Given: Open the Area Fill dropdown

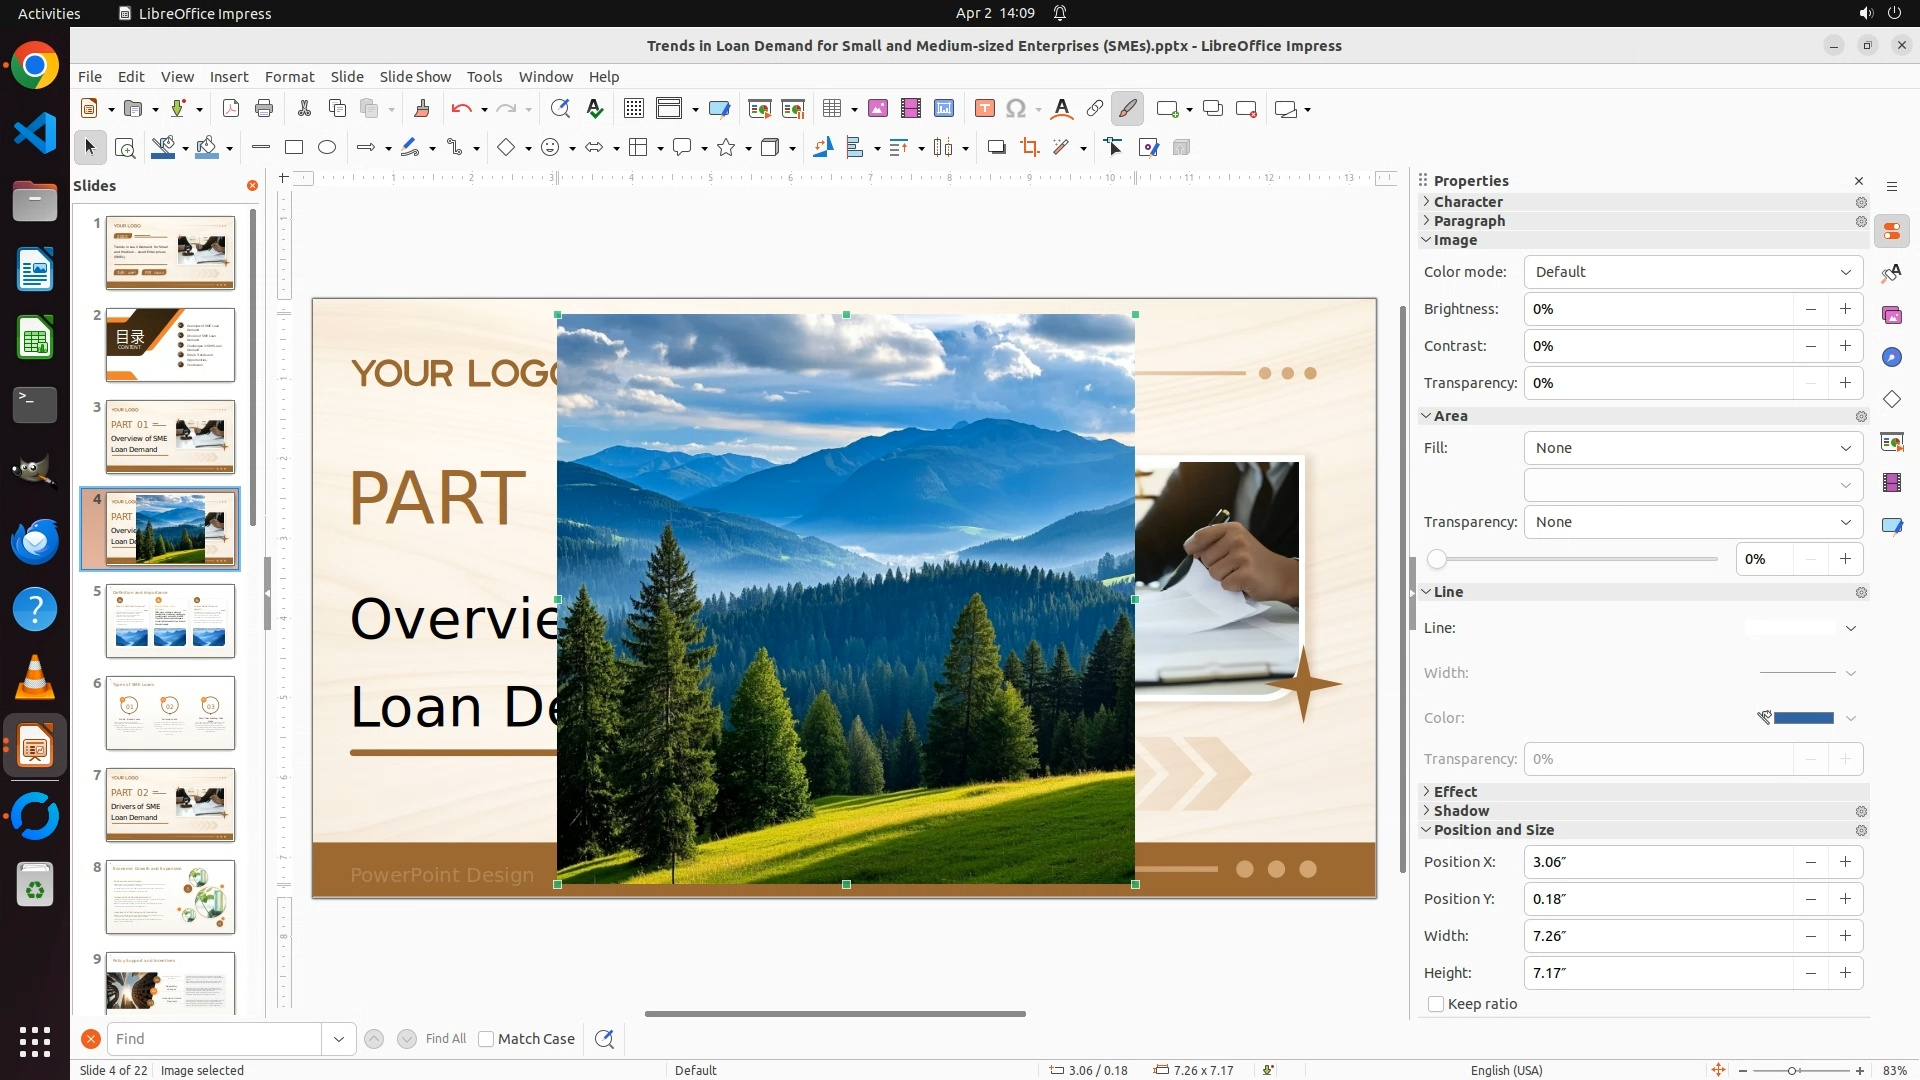Looking at the screenshot, I should 1692,448.
